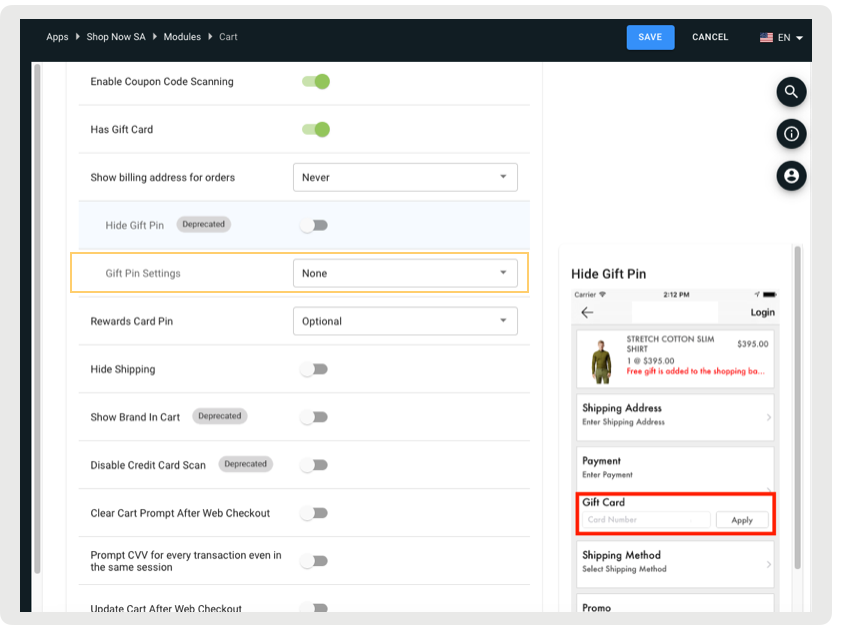The width and height of the screenshot is (841, 631).
Task: Enable Prompt CVV for every transaction switch
Action: pyautogui.click(x=314, y=561)
